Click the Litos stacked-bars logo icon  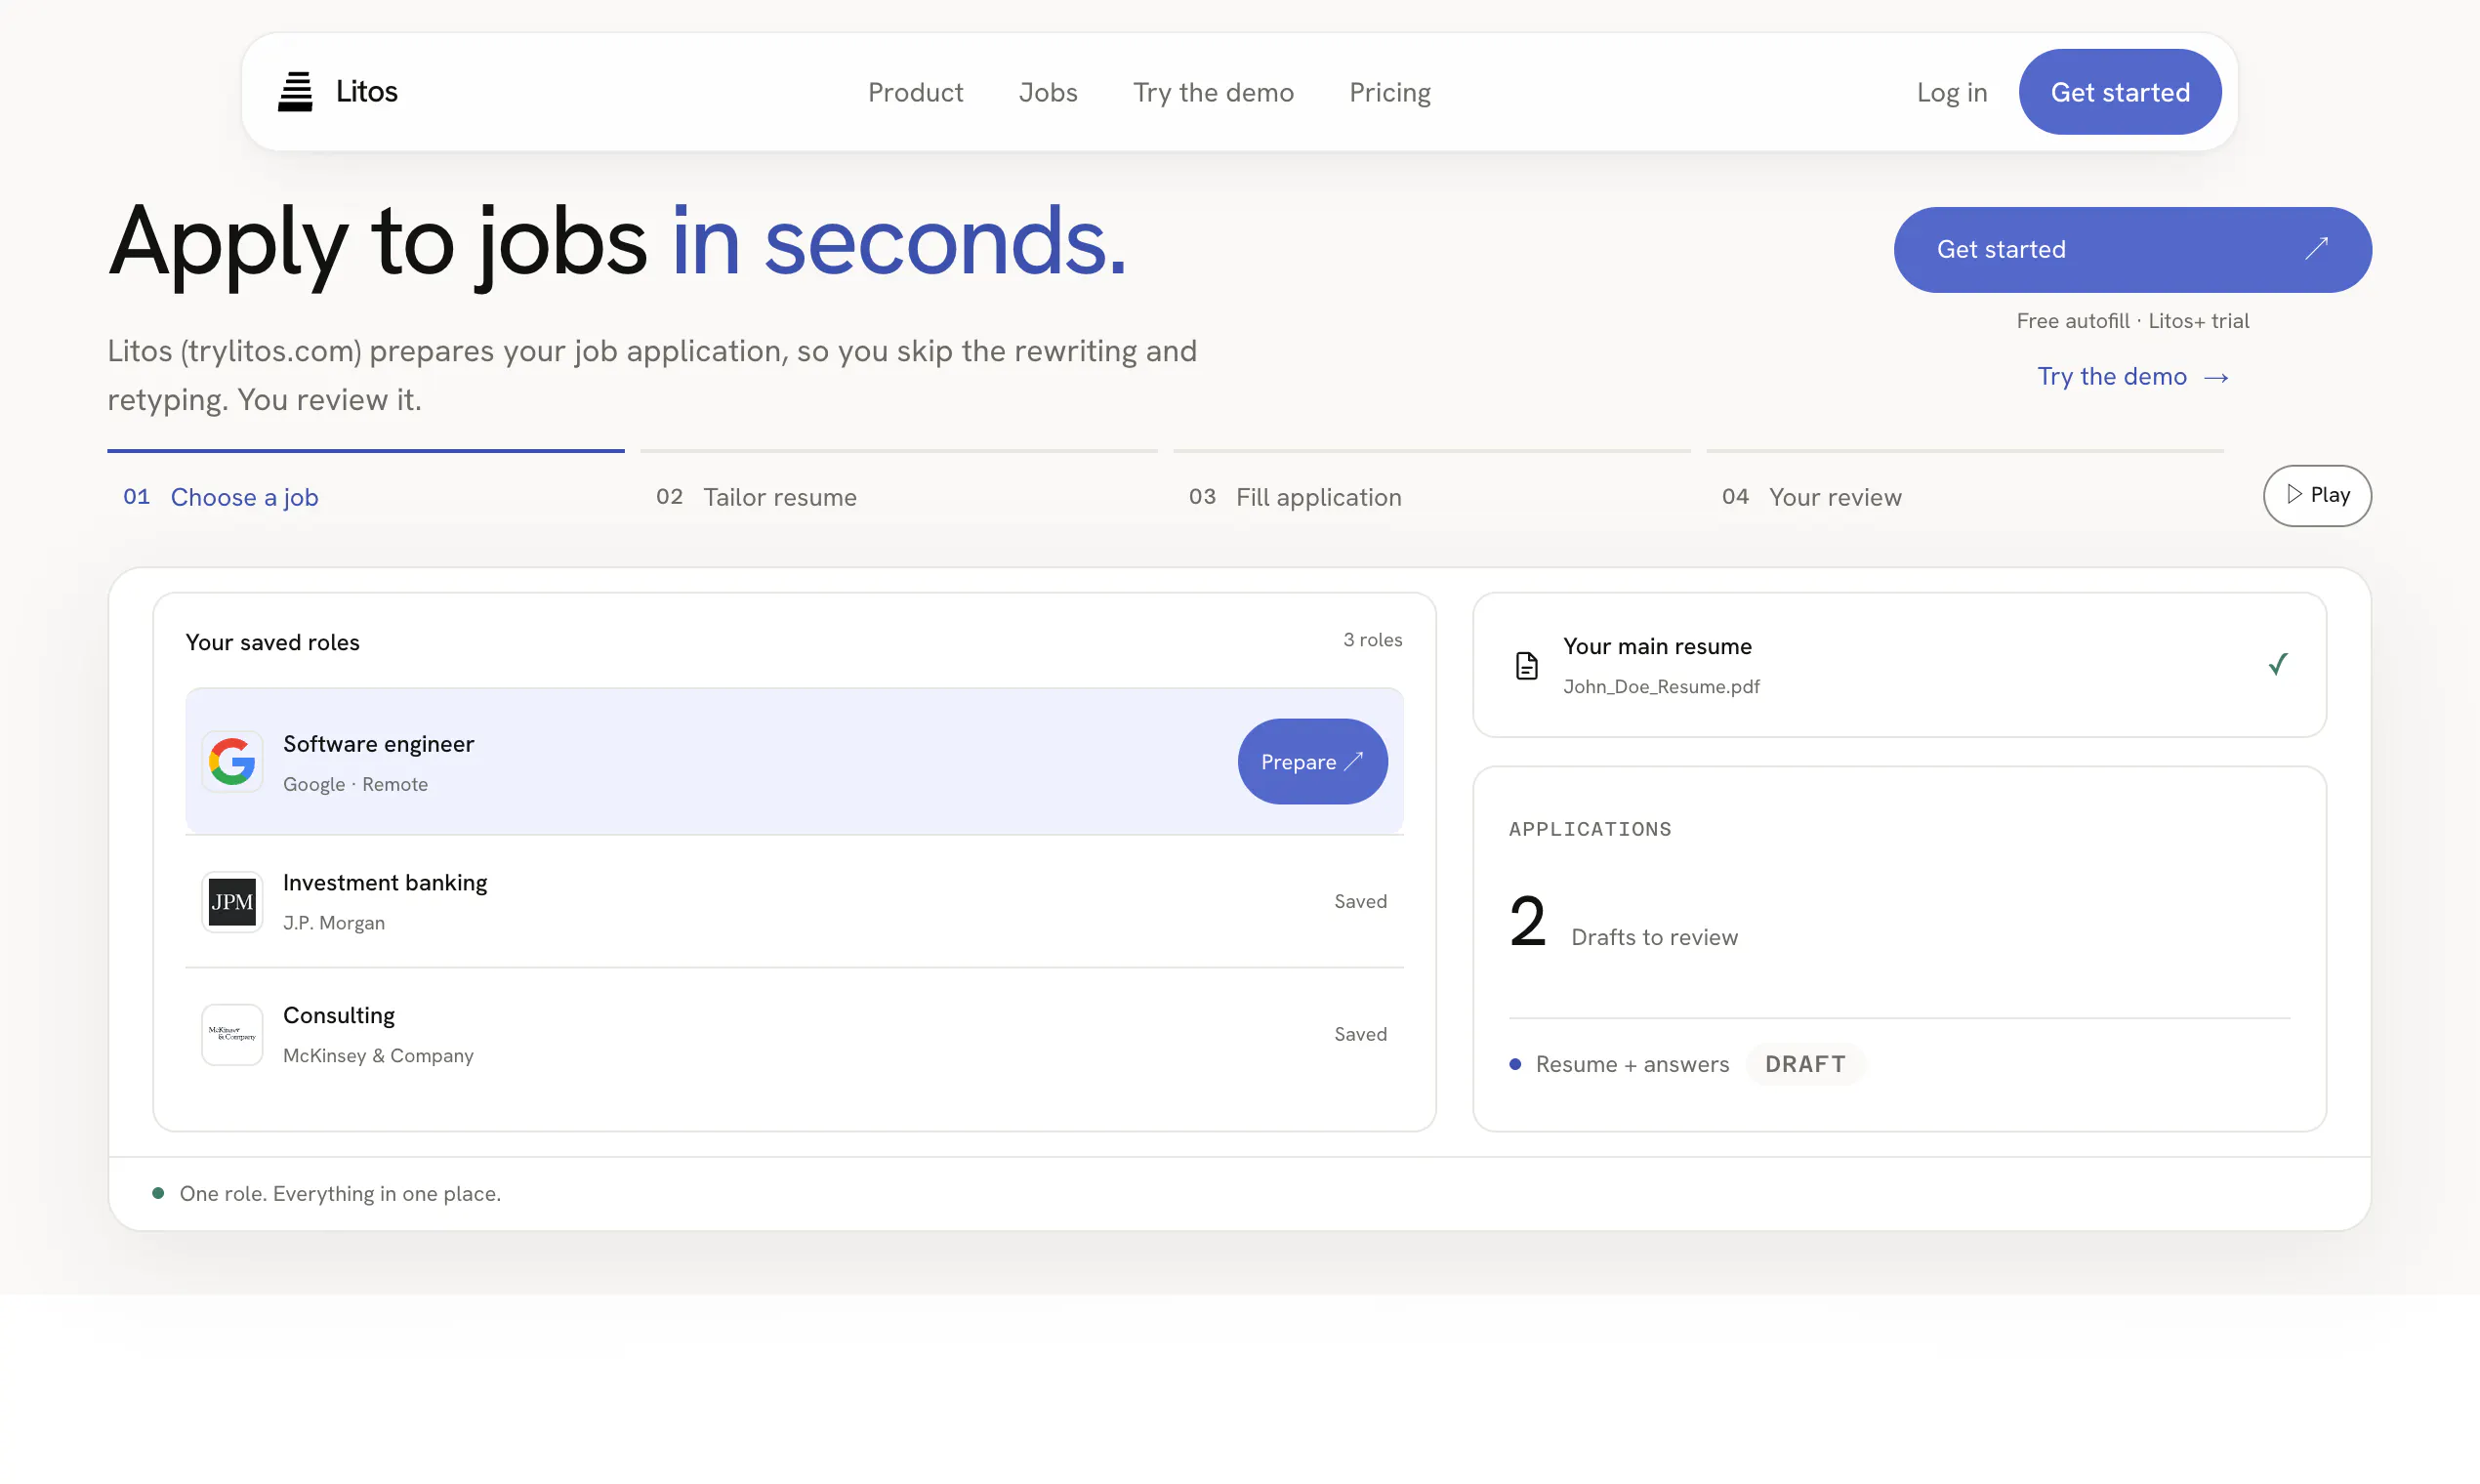(x=295, y=92)
